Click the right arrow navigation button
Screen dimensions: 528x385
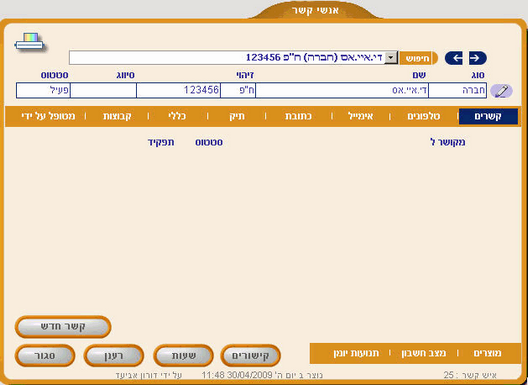(477, 58)
